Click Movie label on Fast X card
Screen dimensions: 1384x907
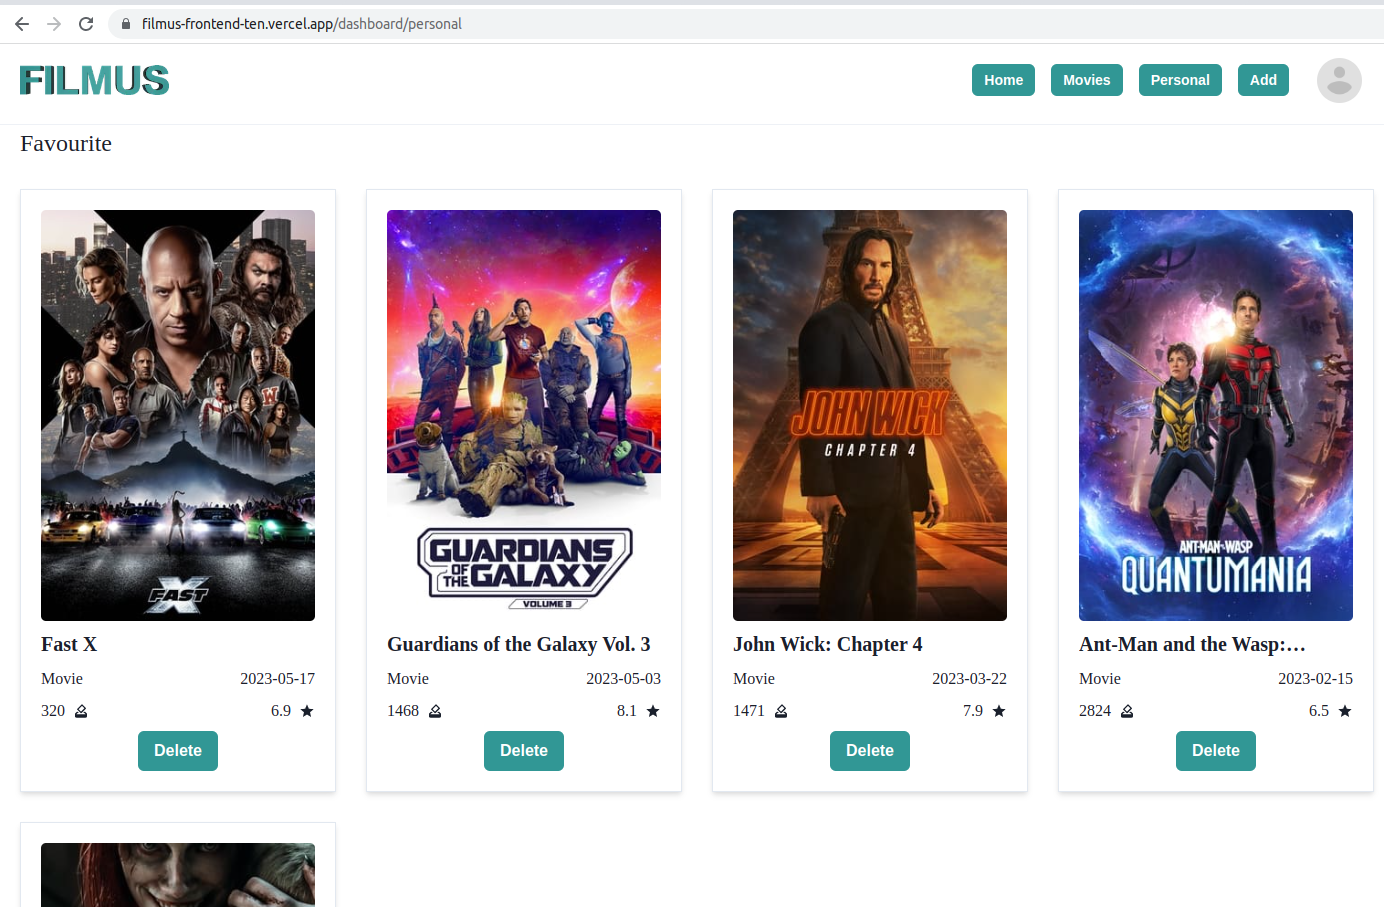point(62,679)
